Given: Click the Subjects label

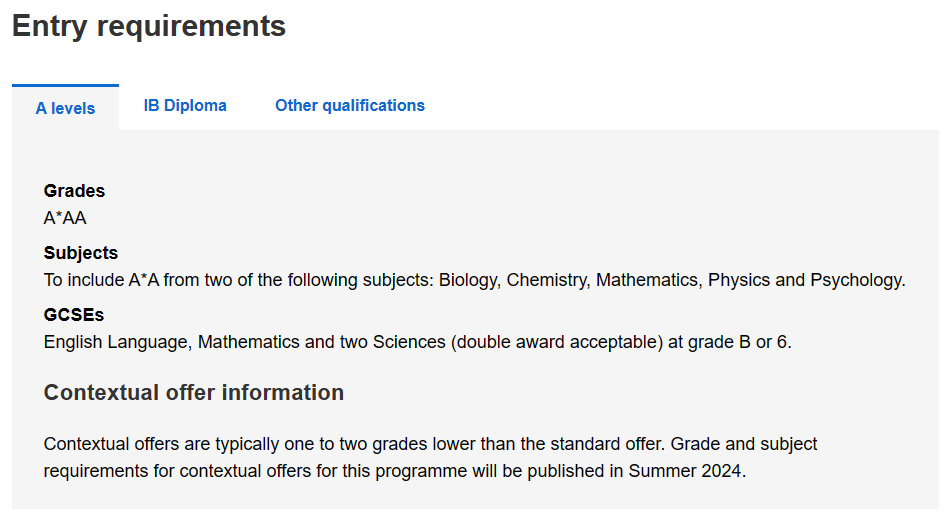Looking at the screenshot, I should coord(81,253).
